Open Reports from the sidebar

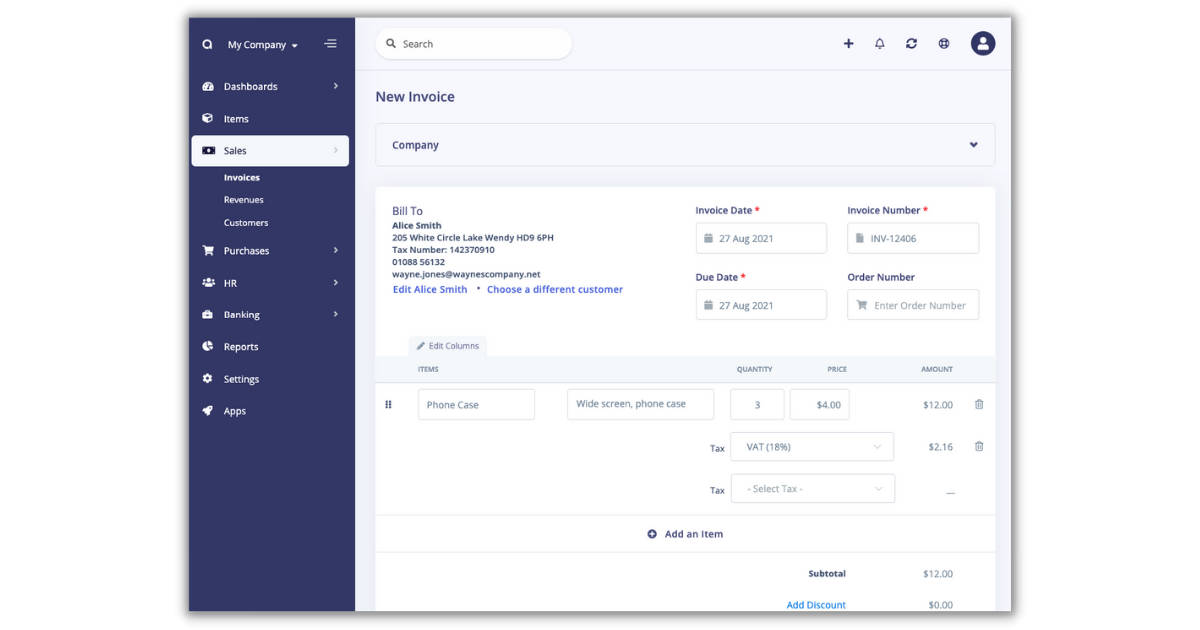click(241, 347)
